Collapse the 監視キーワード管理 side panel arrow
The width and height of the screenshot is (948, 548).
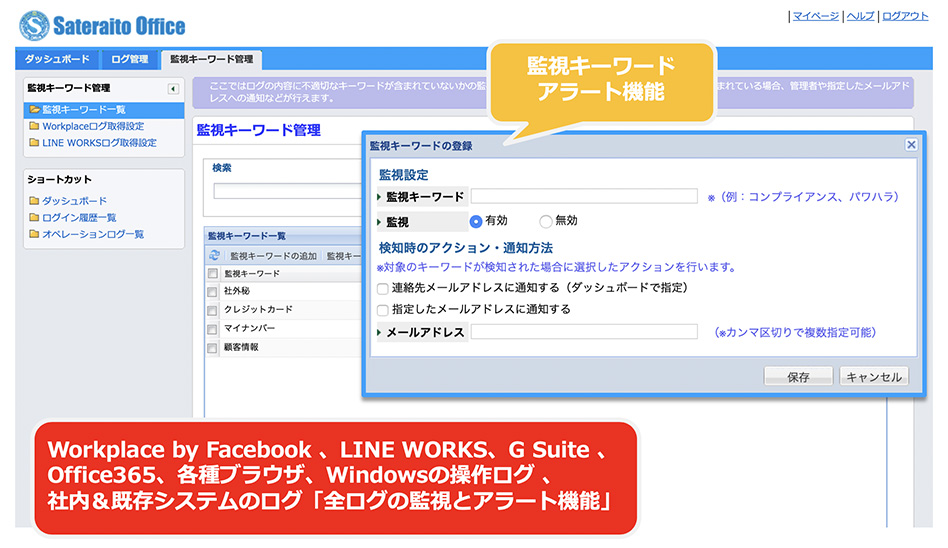click(x=173, y=89)
